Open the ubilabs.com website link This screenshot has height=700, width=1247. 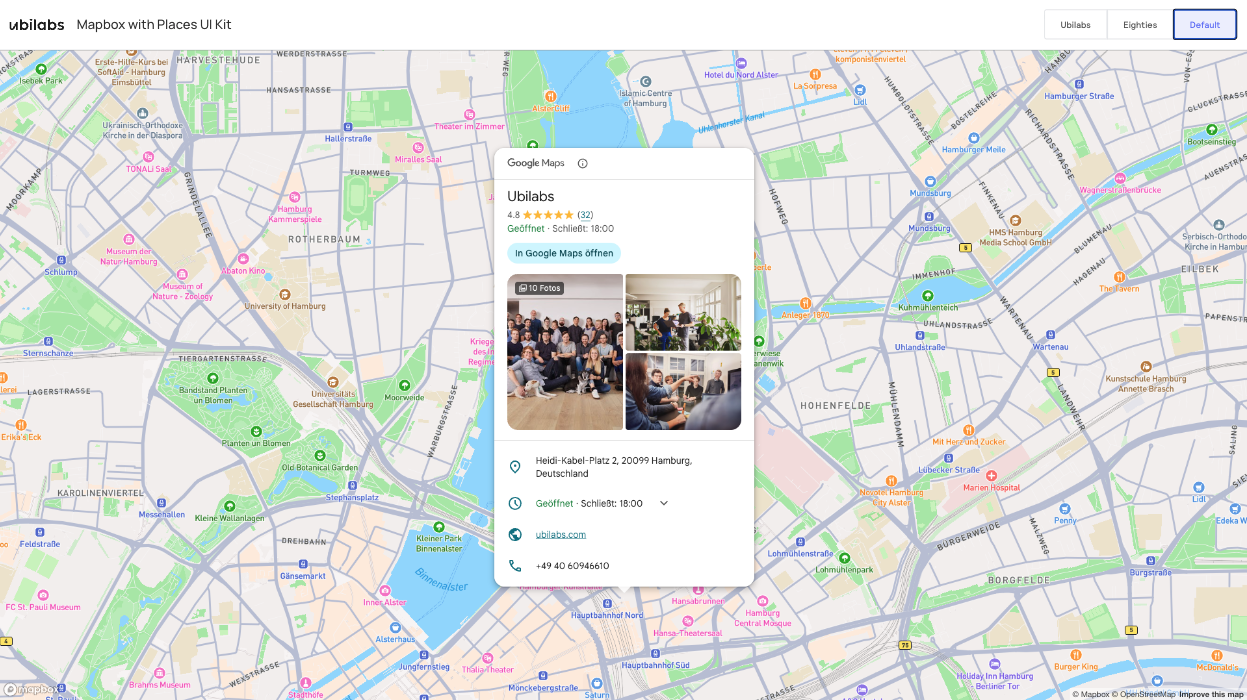pyautogui.click(x=561, y=534)
